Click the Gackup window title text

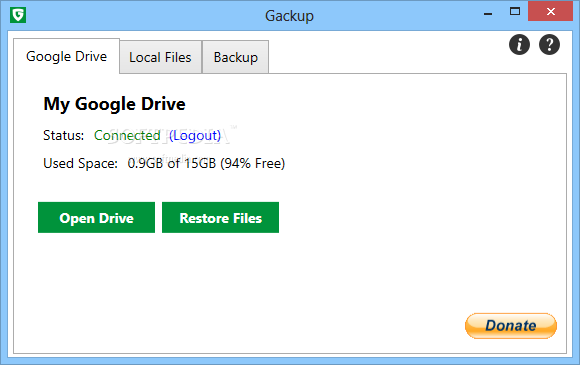pyautogui.click(x=289, y=16)
